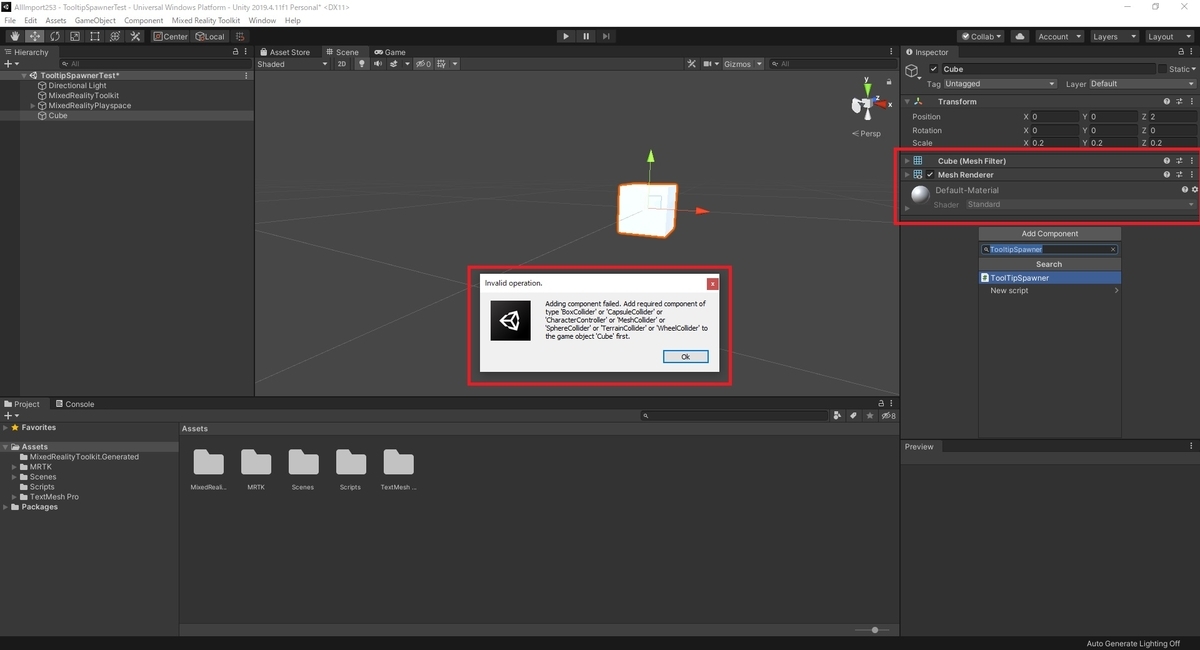Click the Add Component button
Viewport: 1200px width, 650px height.
click(1050, 234)
